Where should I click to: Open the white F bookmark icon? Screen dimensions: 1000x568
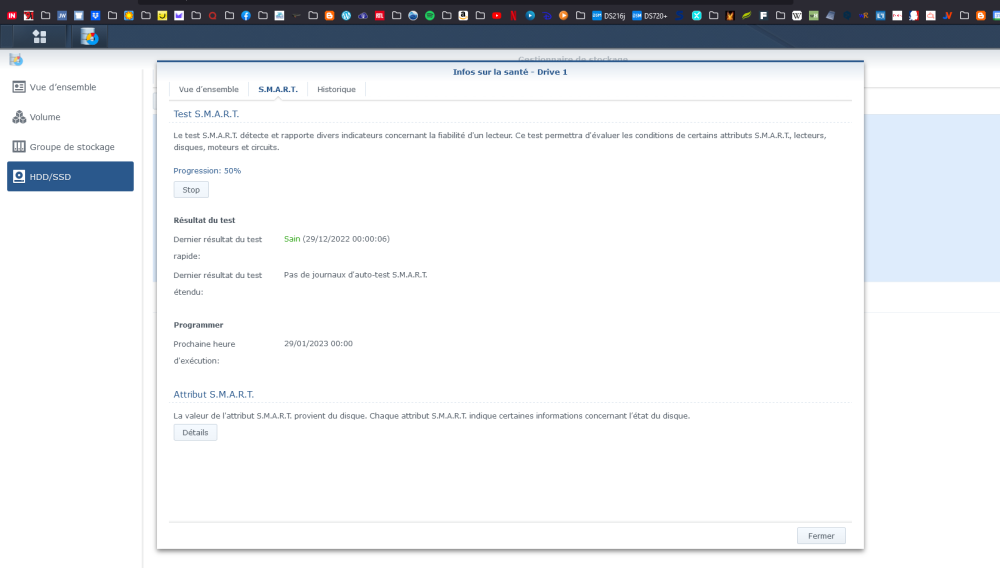click(763, 16)
